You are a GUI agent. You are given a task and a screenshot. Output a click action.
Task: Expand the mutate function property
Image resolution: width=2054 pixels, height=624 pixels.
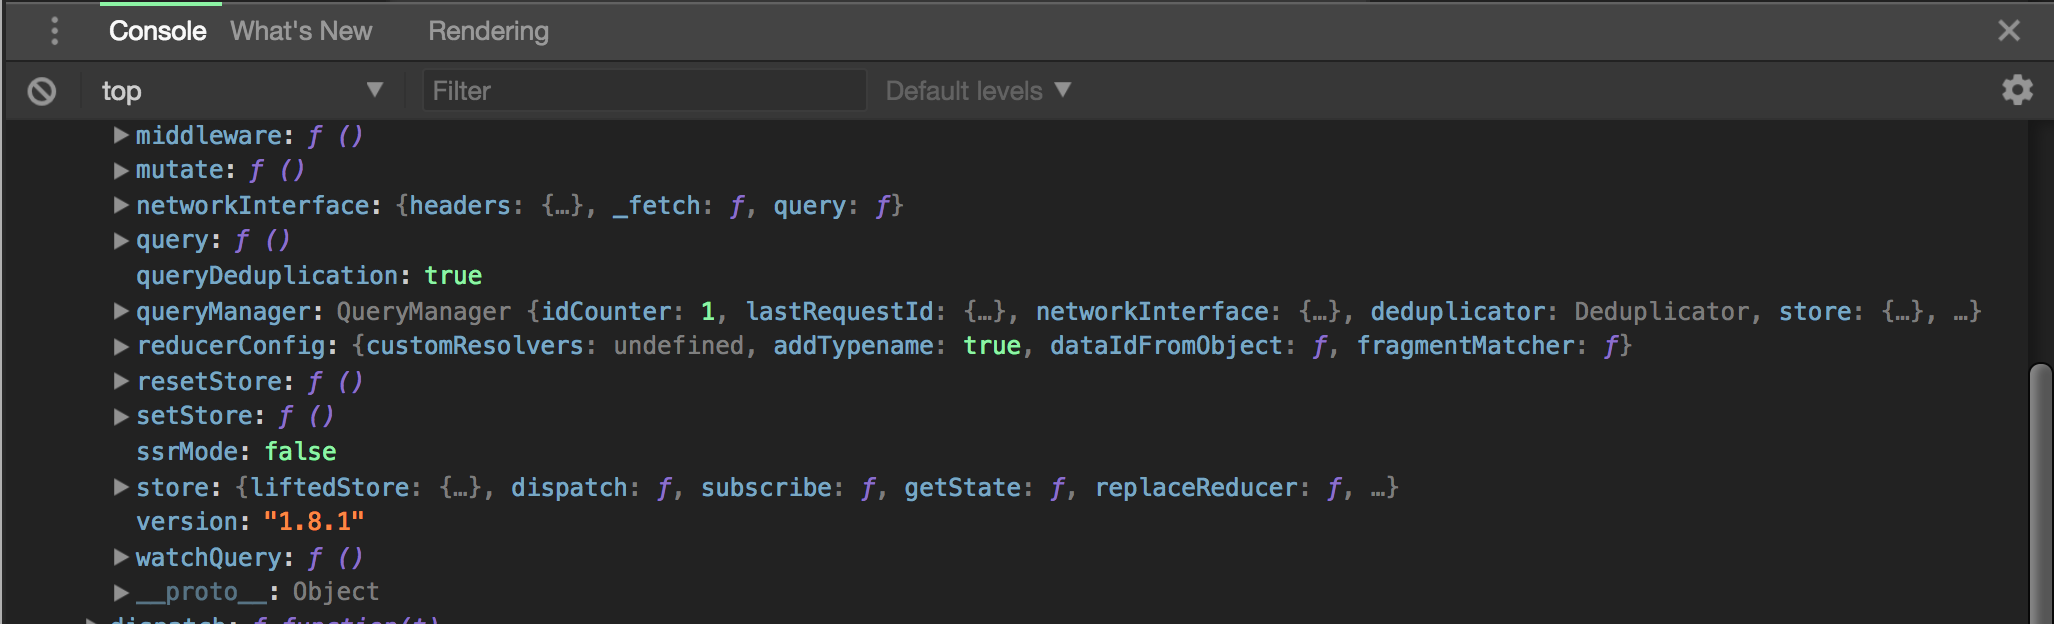(x=121, y=170)
